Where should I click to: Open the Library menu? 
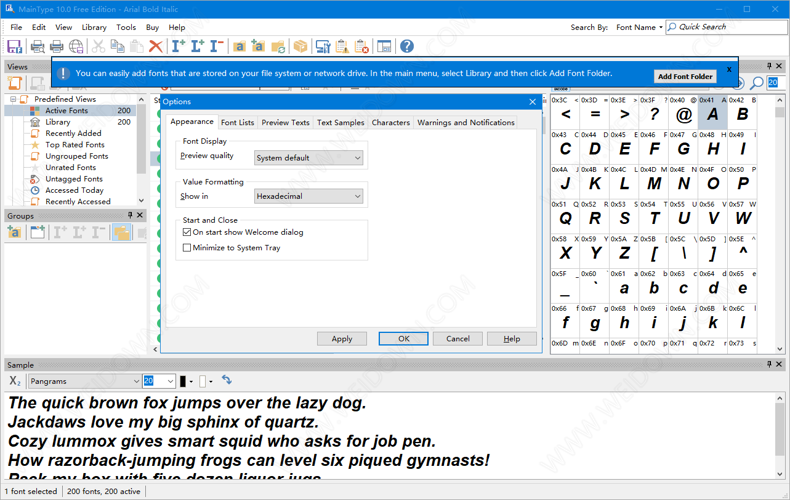click(x=94, y=27)
